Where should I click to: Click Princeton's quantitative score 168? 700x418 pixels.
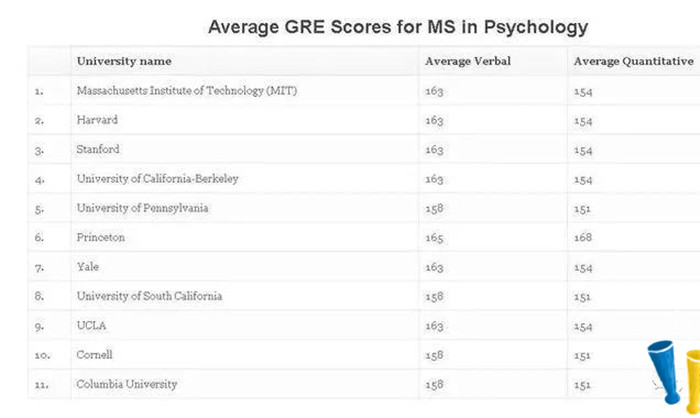coord(583,237)
